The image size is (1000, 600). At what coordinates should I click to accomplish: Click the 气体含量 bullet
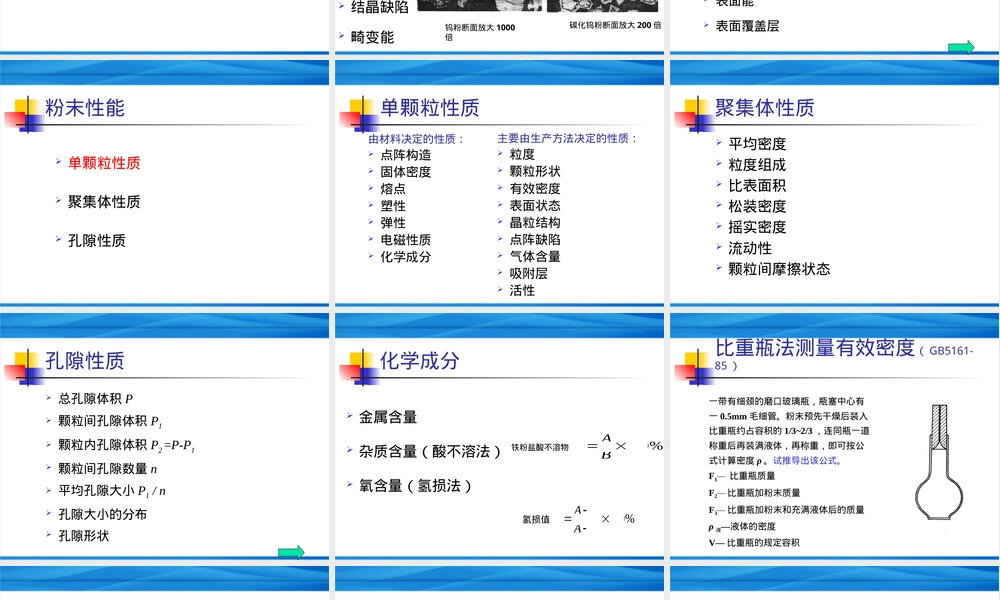pyautogui.click(x=534, y=256)
